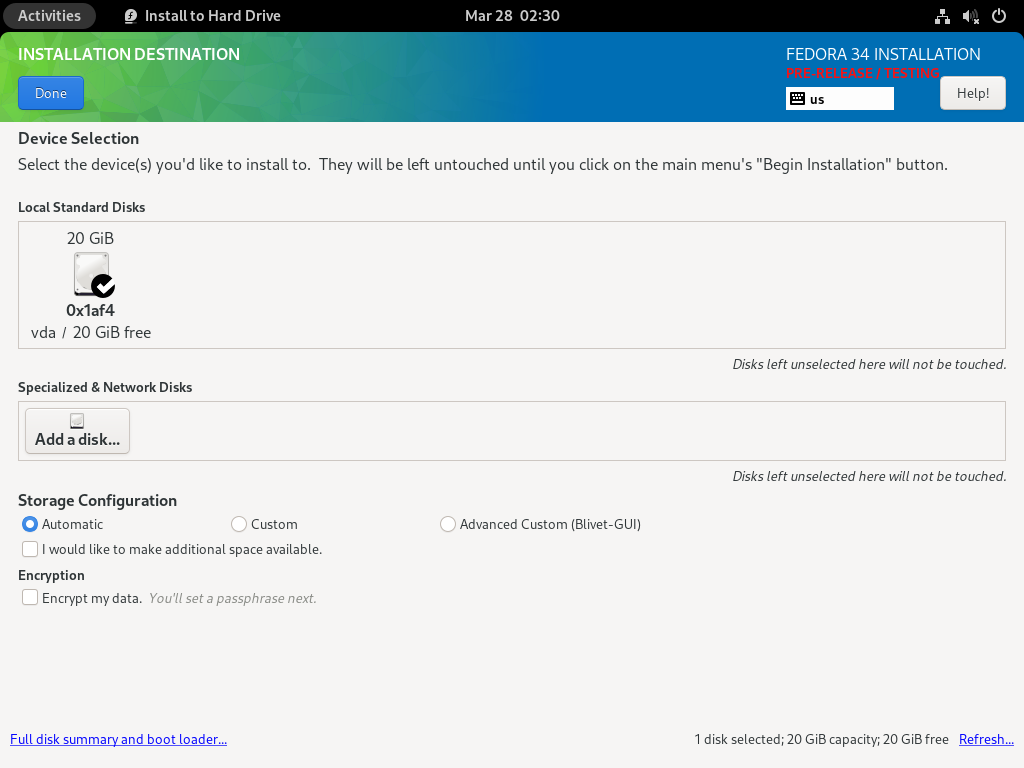Open Full disk summary and boot loader link

pos(118,740)
